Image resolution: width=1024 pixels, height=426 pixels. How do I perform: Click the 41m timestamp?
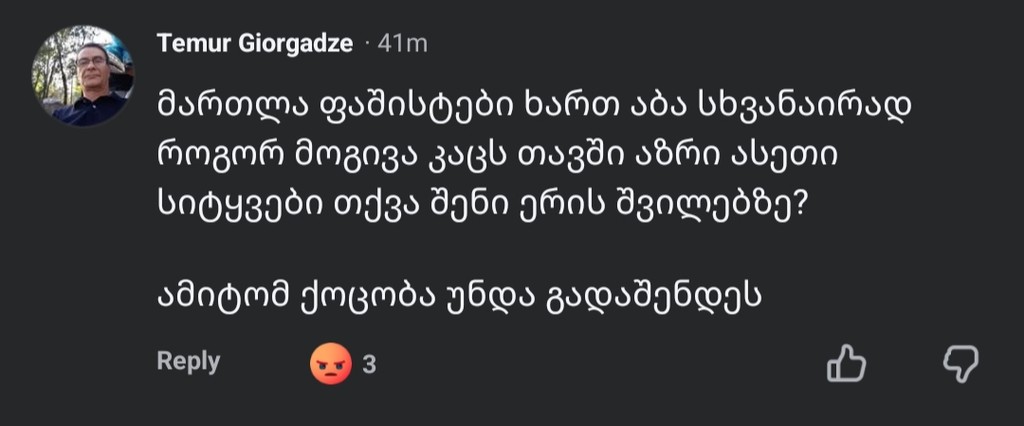(403, 44)
